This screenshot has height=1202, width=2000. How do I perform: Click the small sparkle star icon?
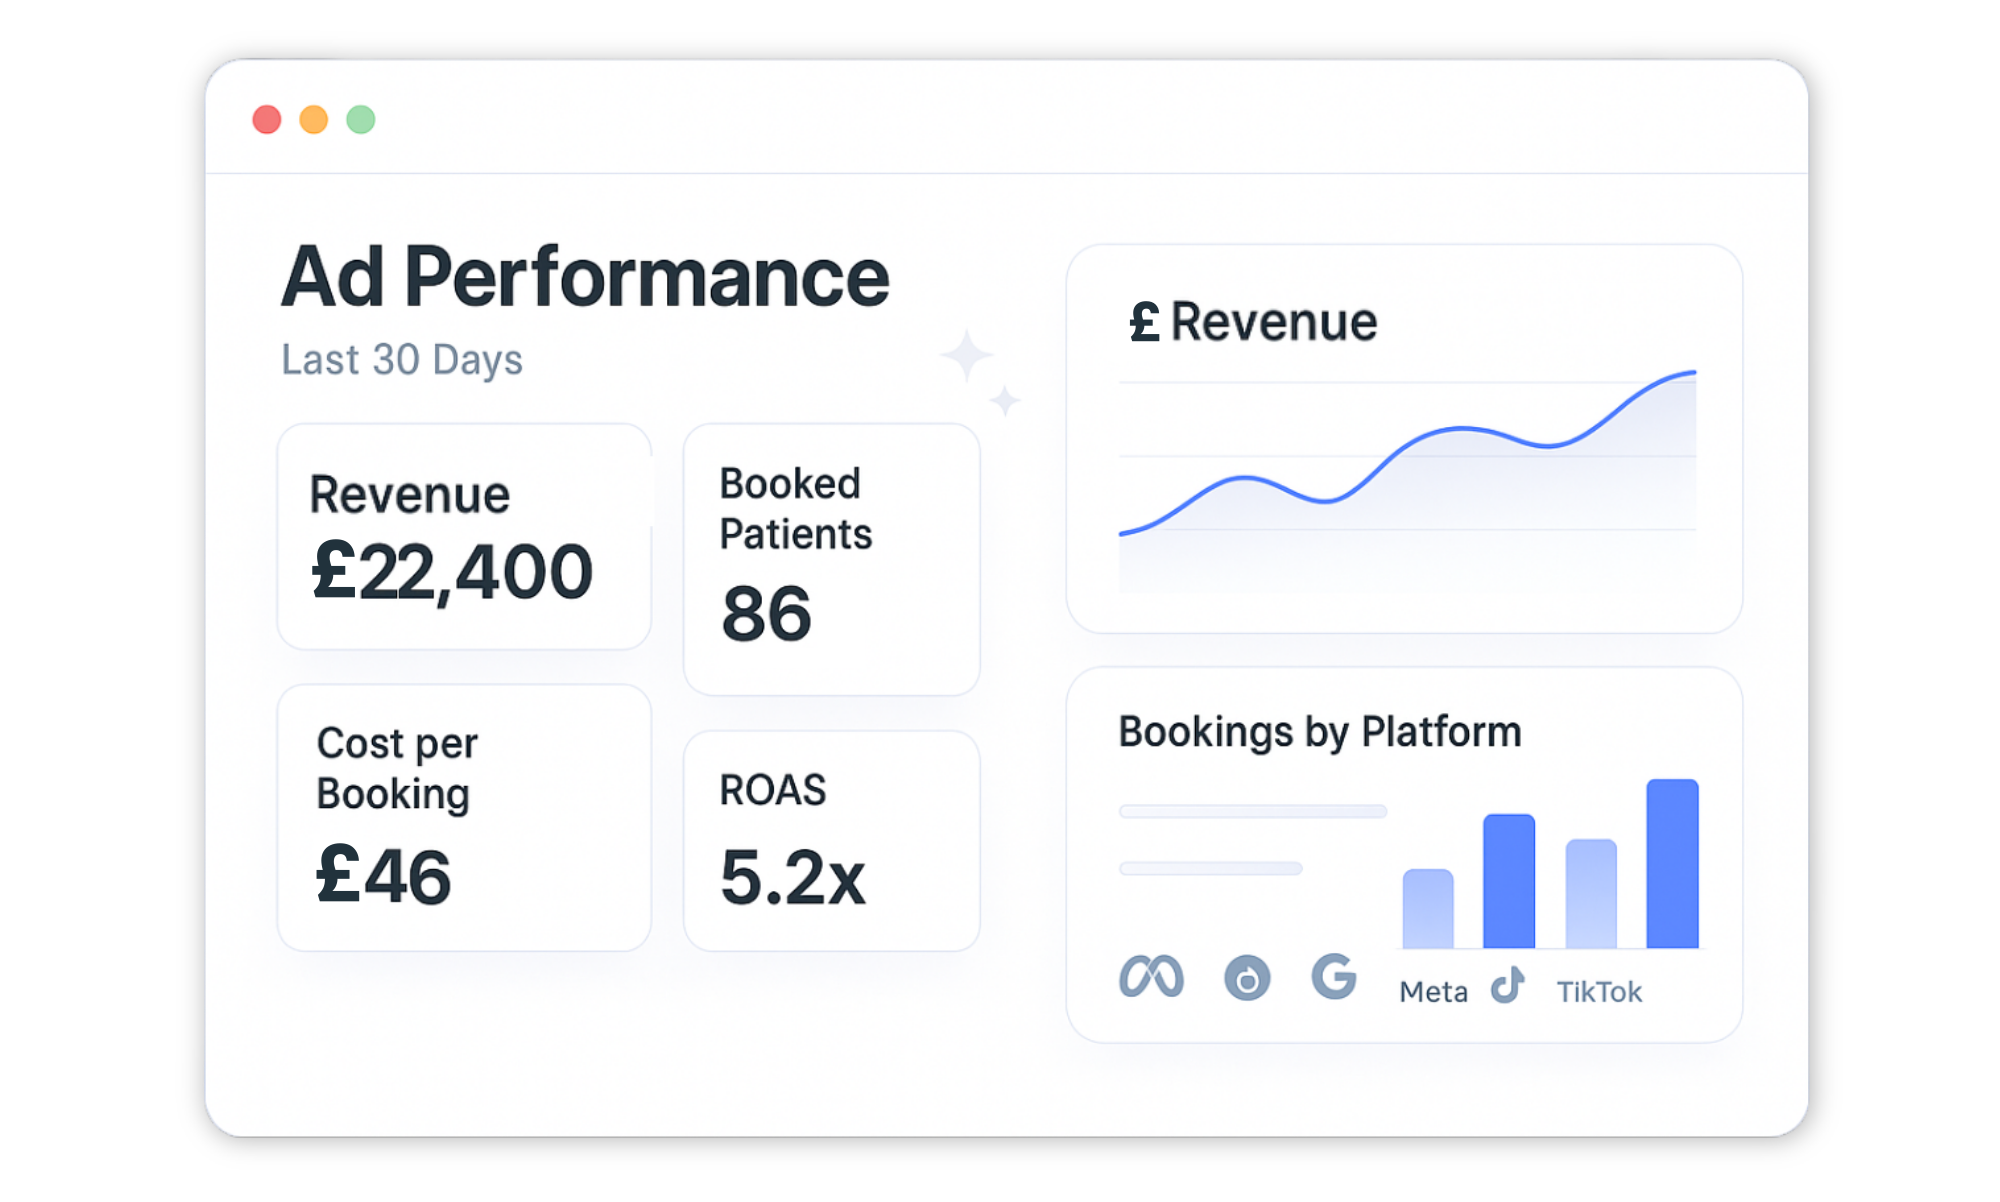point(1004,401)
